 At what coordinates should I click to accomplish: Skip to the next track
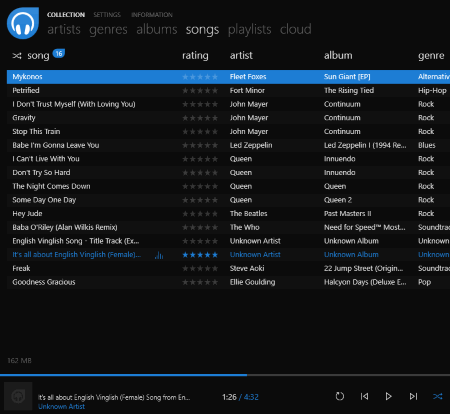tap(413, 396)
